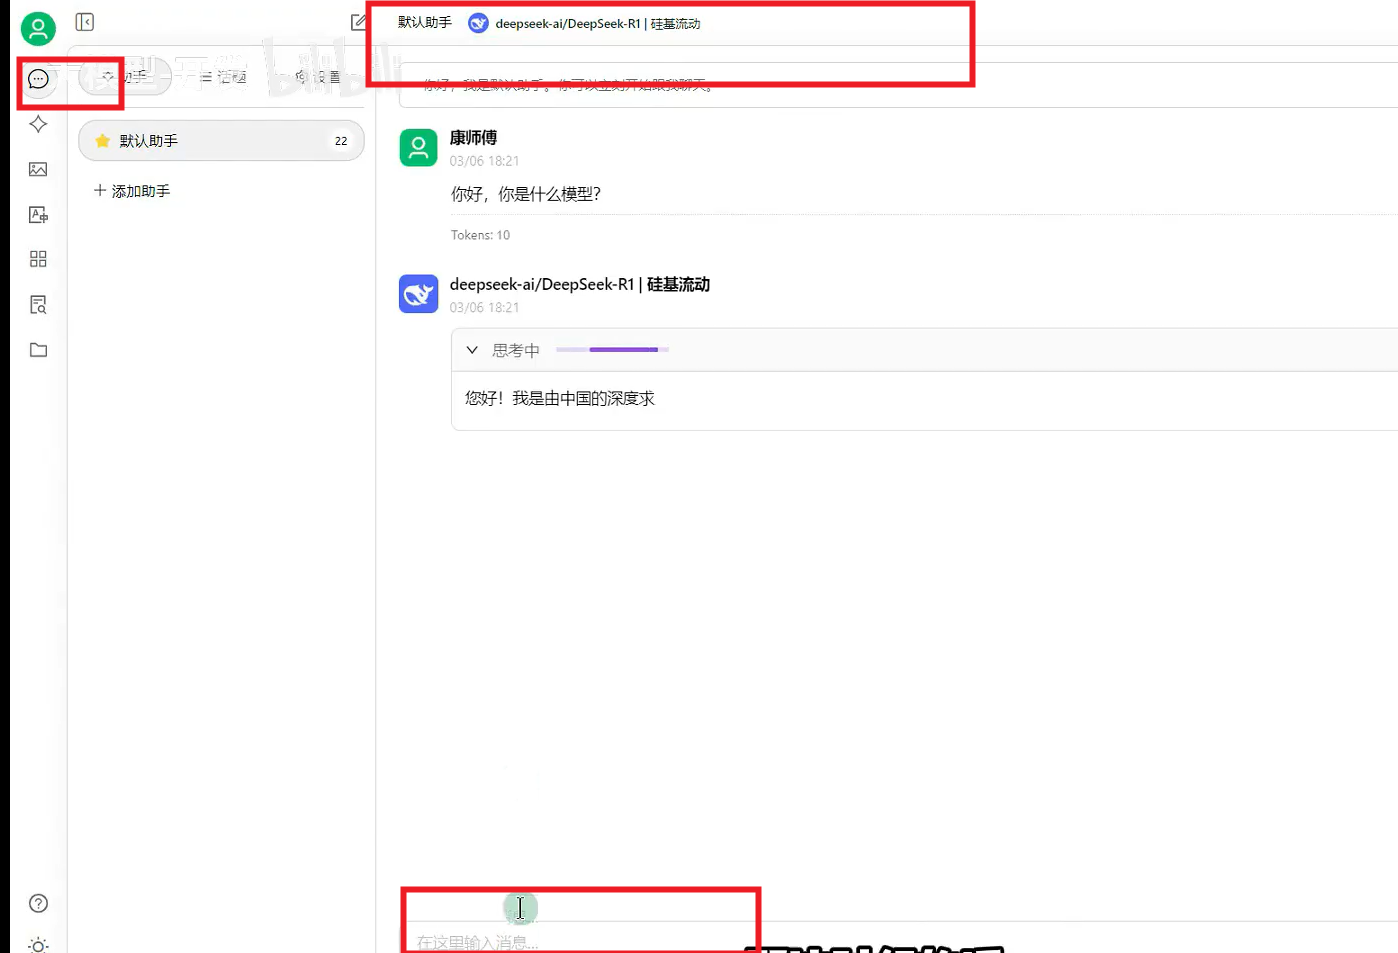
Task: Open the user avatar profile
Action: coord(38,29)
